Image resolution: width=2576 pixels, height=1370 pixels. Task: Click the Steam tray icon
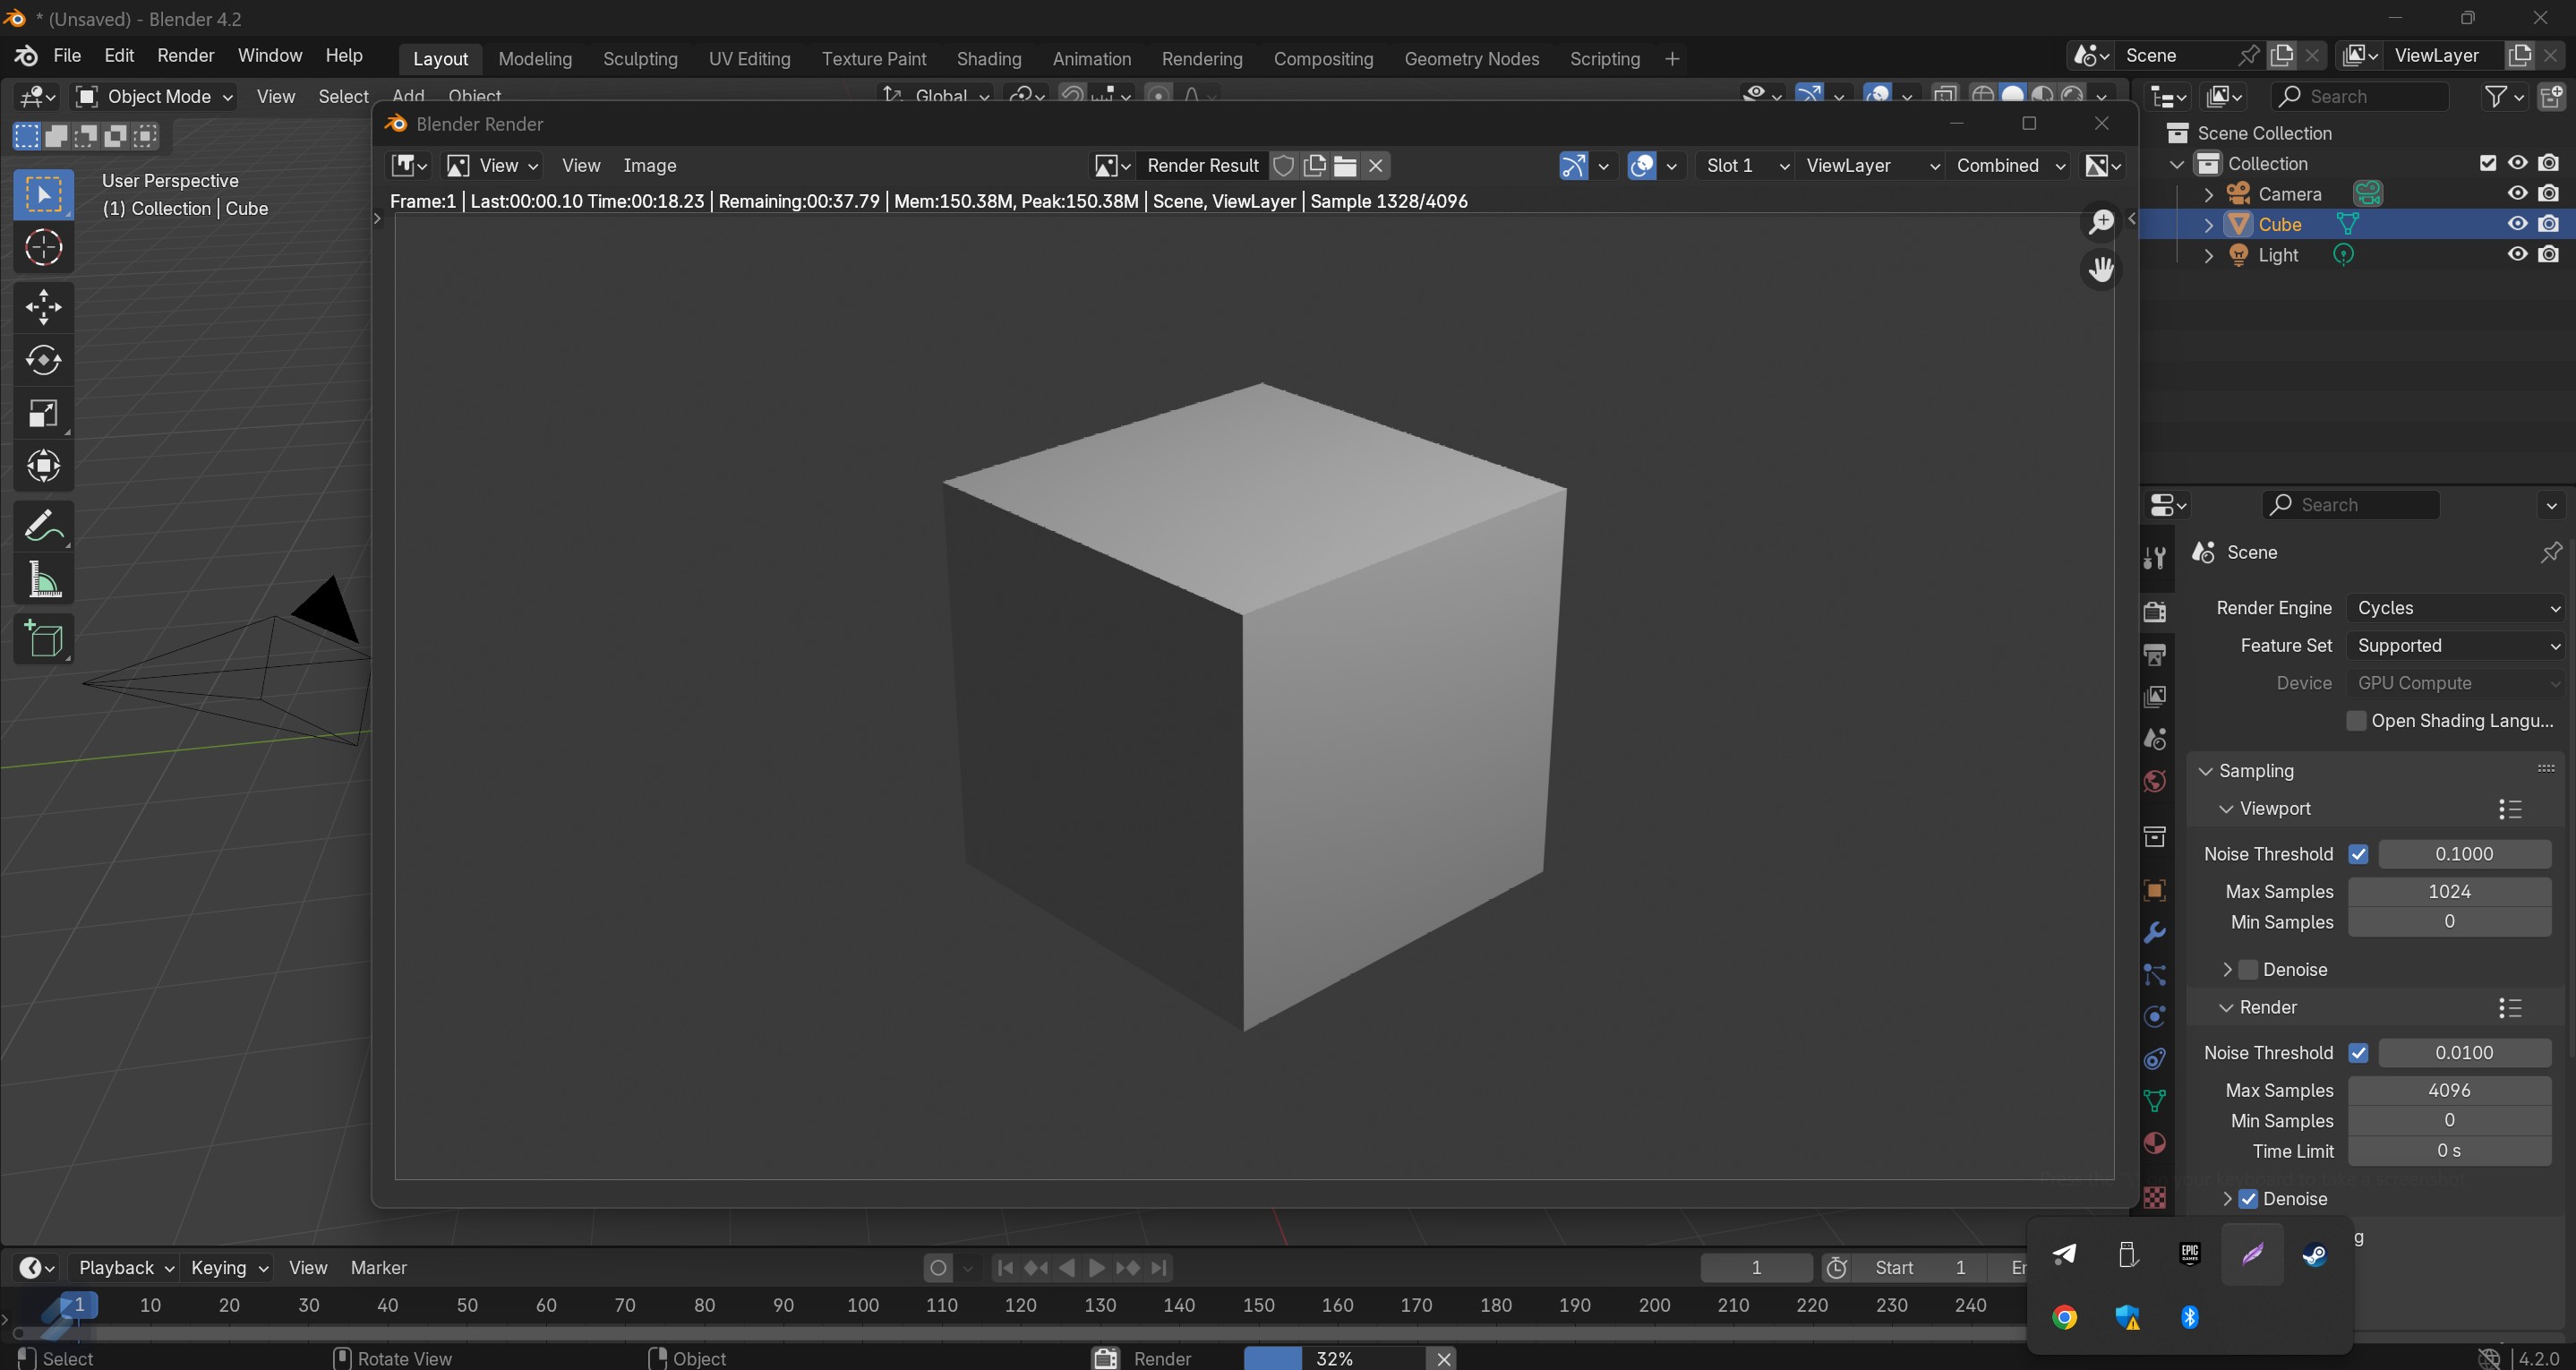[x=2315, y=1254]
